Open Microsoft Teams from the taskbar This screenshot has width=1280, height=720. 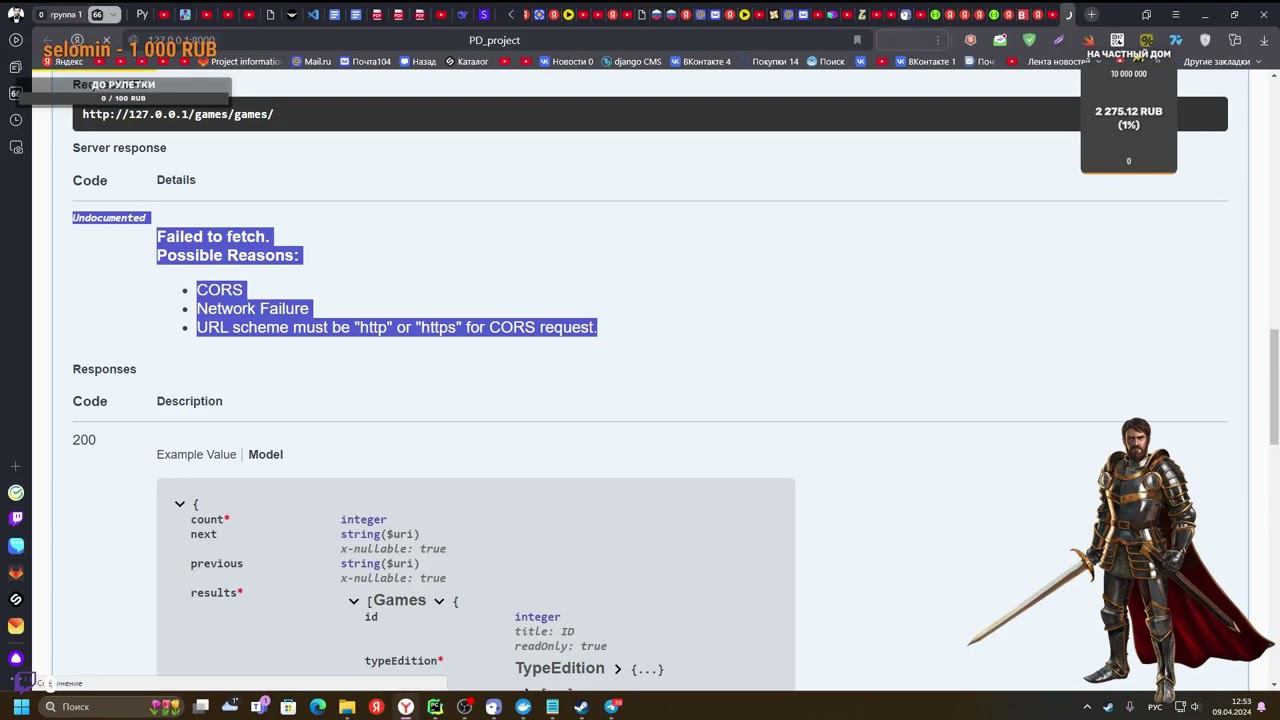[259, 707]
